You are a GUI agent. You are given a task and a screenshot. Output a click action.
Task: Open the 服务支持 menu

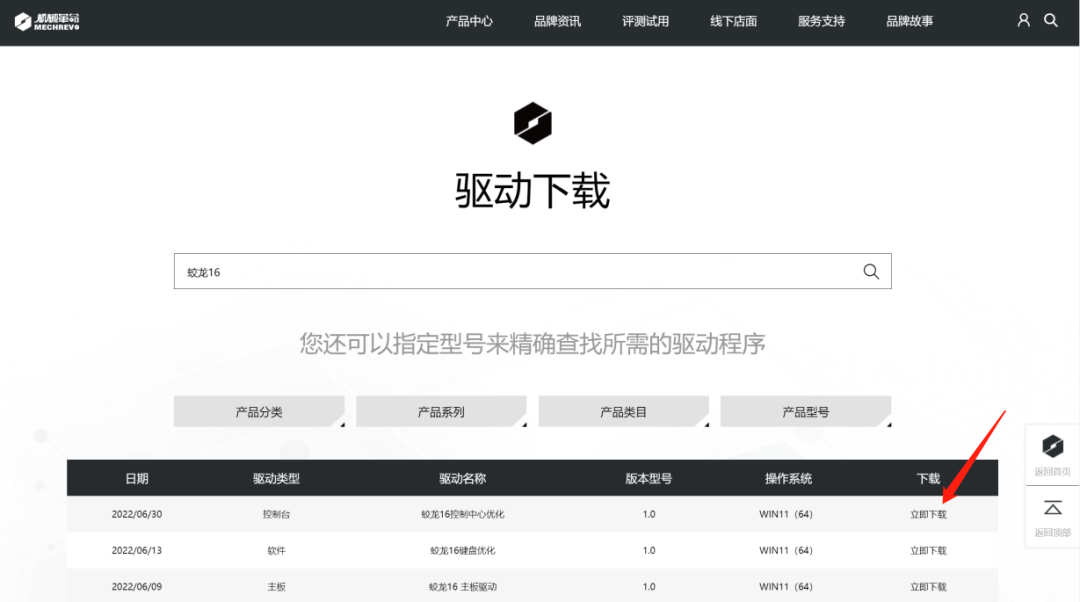820,20
